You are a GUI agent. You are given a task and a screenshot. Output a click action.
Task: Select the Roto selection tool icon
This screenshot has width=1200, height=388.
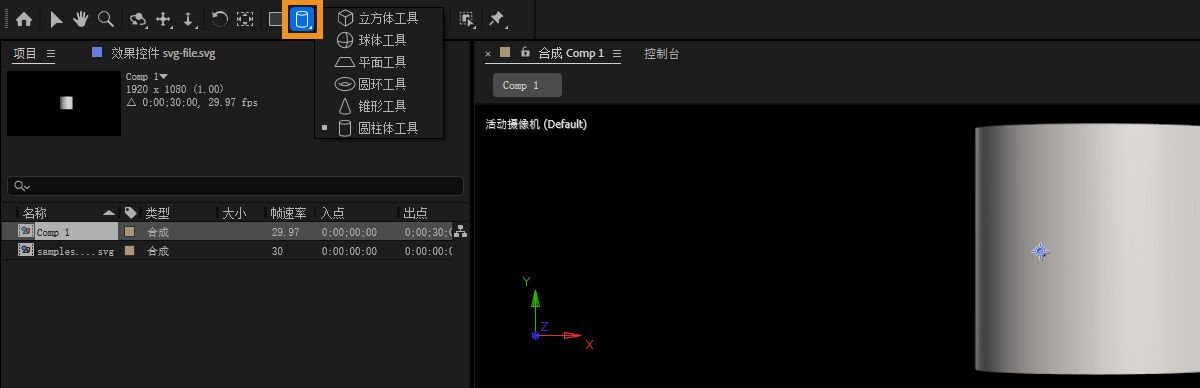[x=466, y=19]
